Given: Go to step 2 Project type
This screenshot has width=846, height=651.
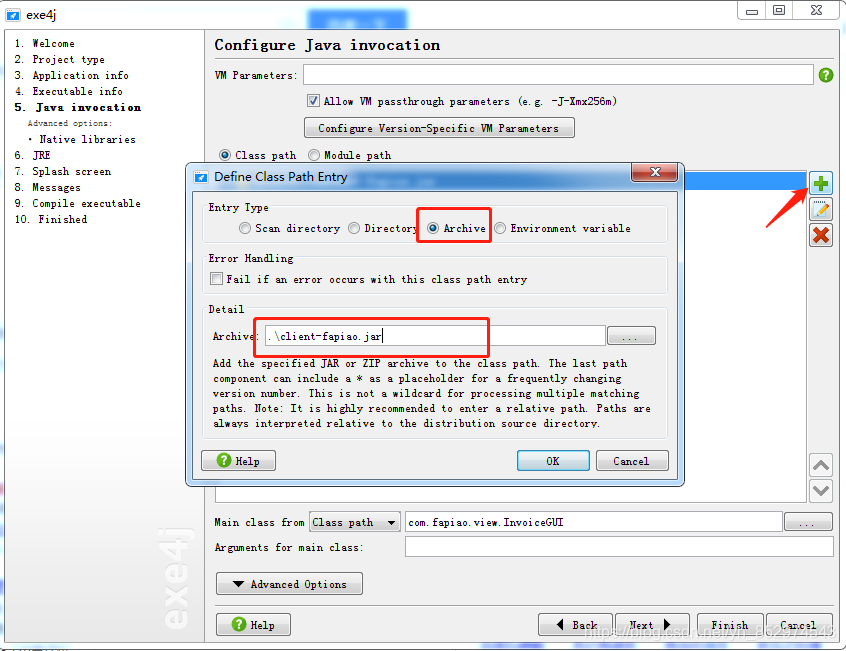Looking at the screenshot, I should click(59, 59).
